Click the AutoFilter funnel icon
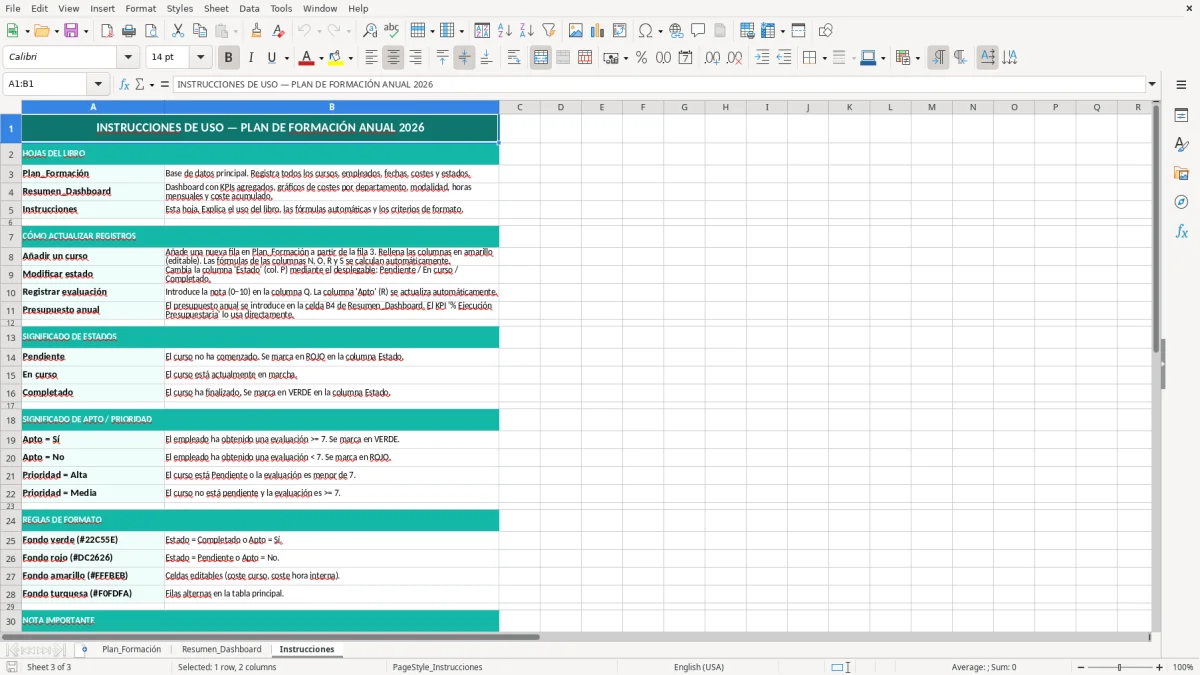This screenshot has width=1200, height=675. (x=549, y=31)
